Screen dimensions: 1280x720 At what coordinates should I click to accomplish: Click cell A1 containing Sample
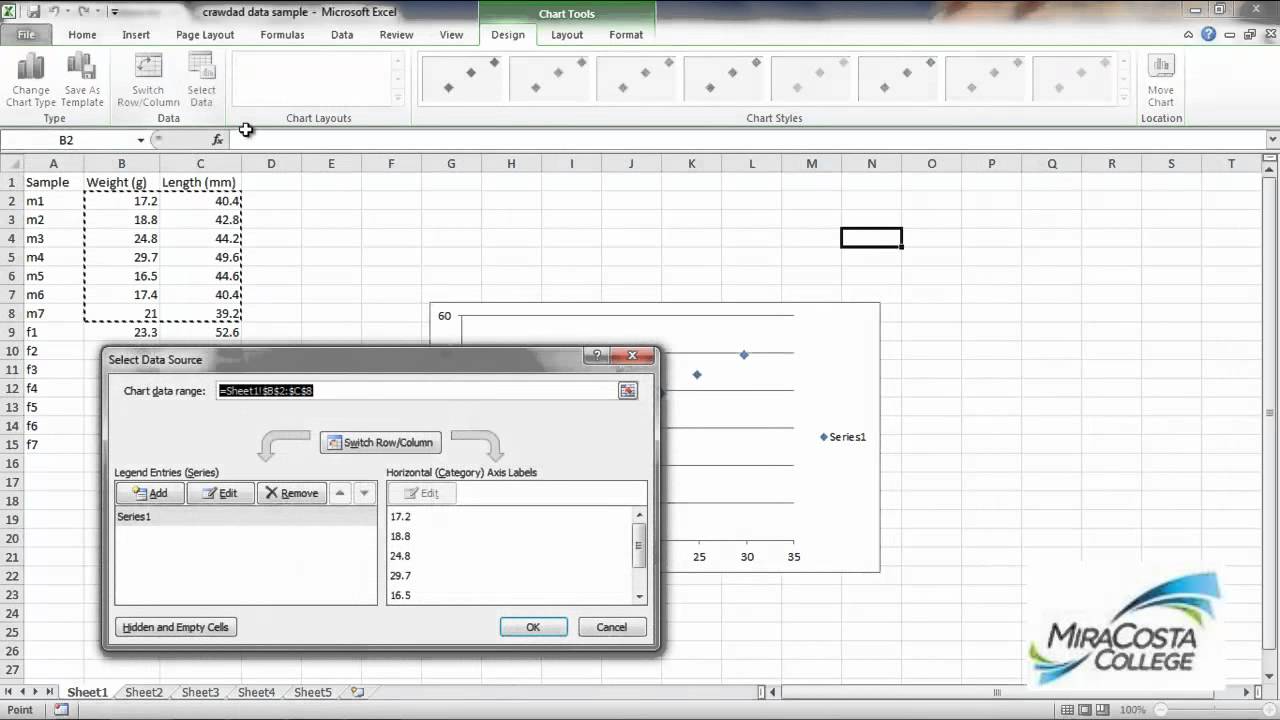(x=53, y=182)
